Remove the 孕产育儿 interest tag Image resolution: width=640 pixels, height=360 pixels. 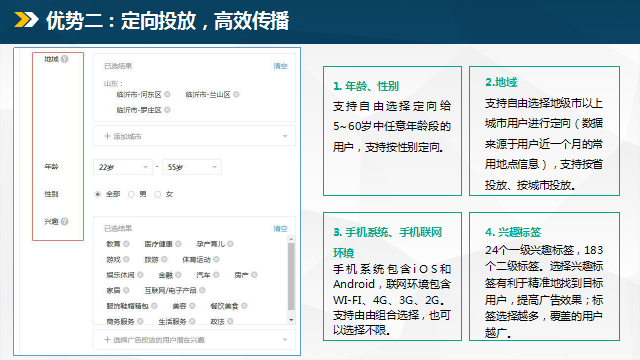[x=231, y=244]
